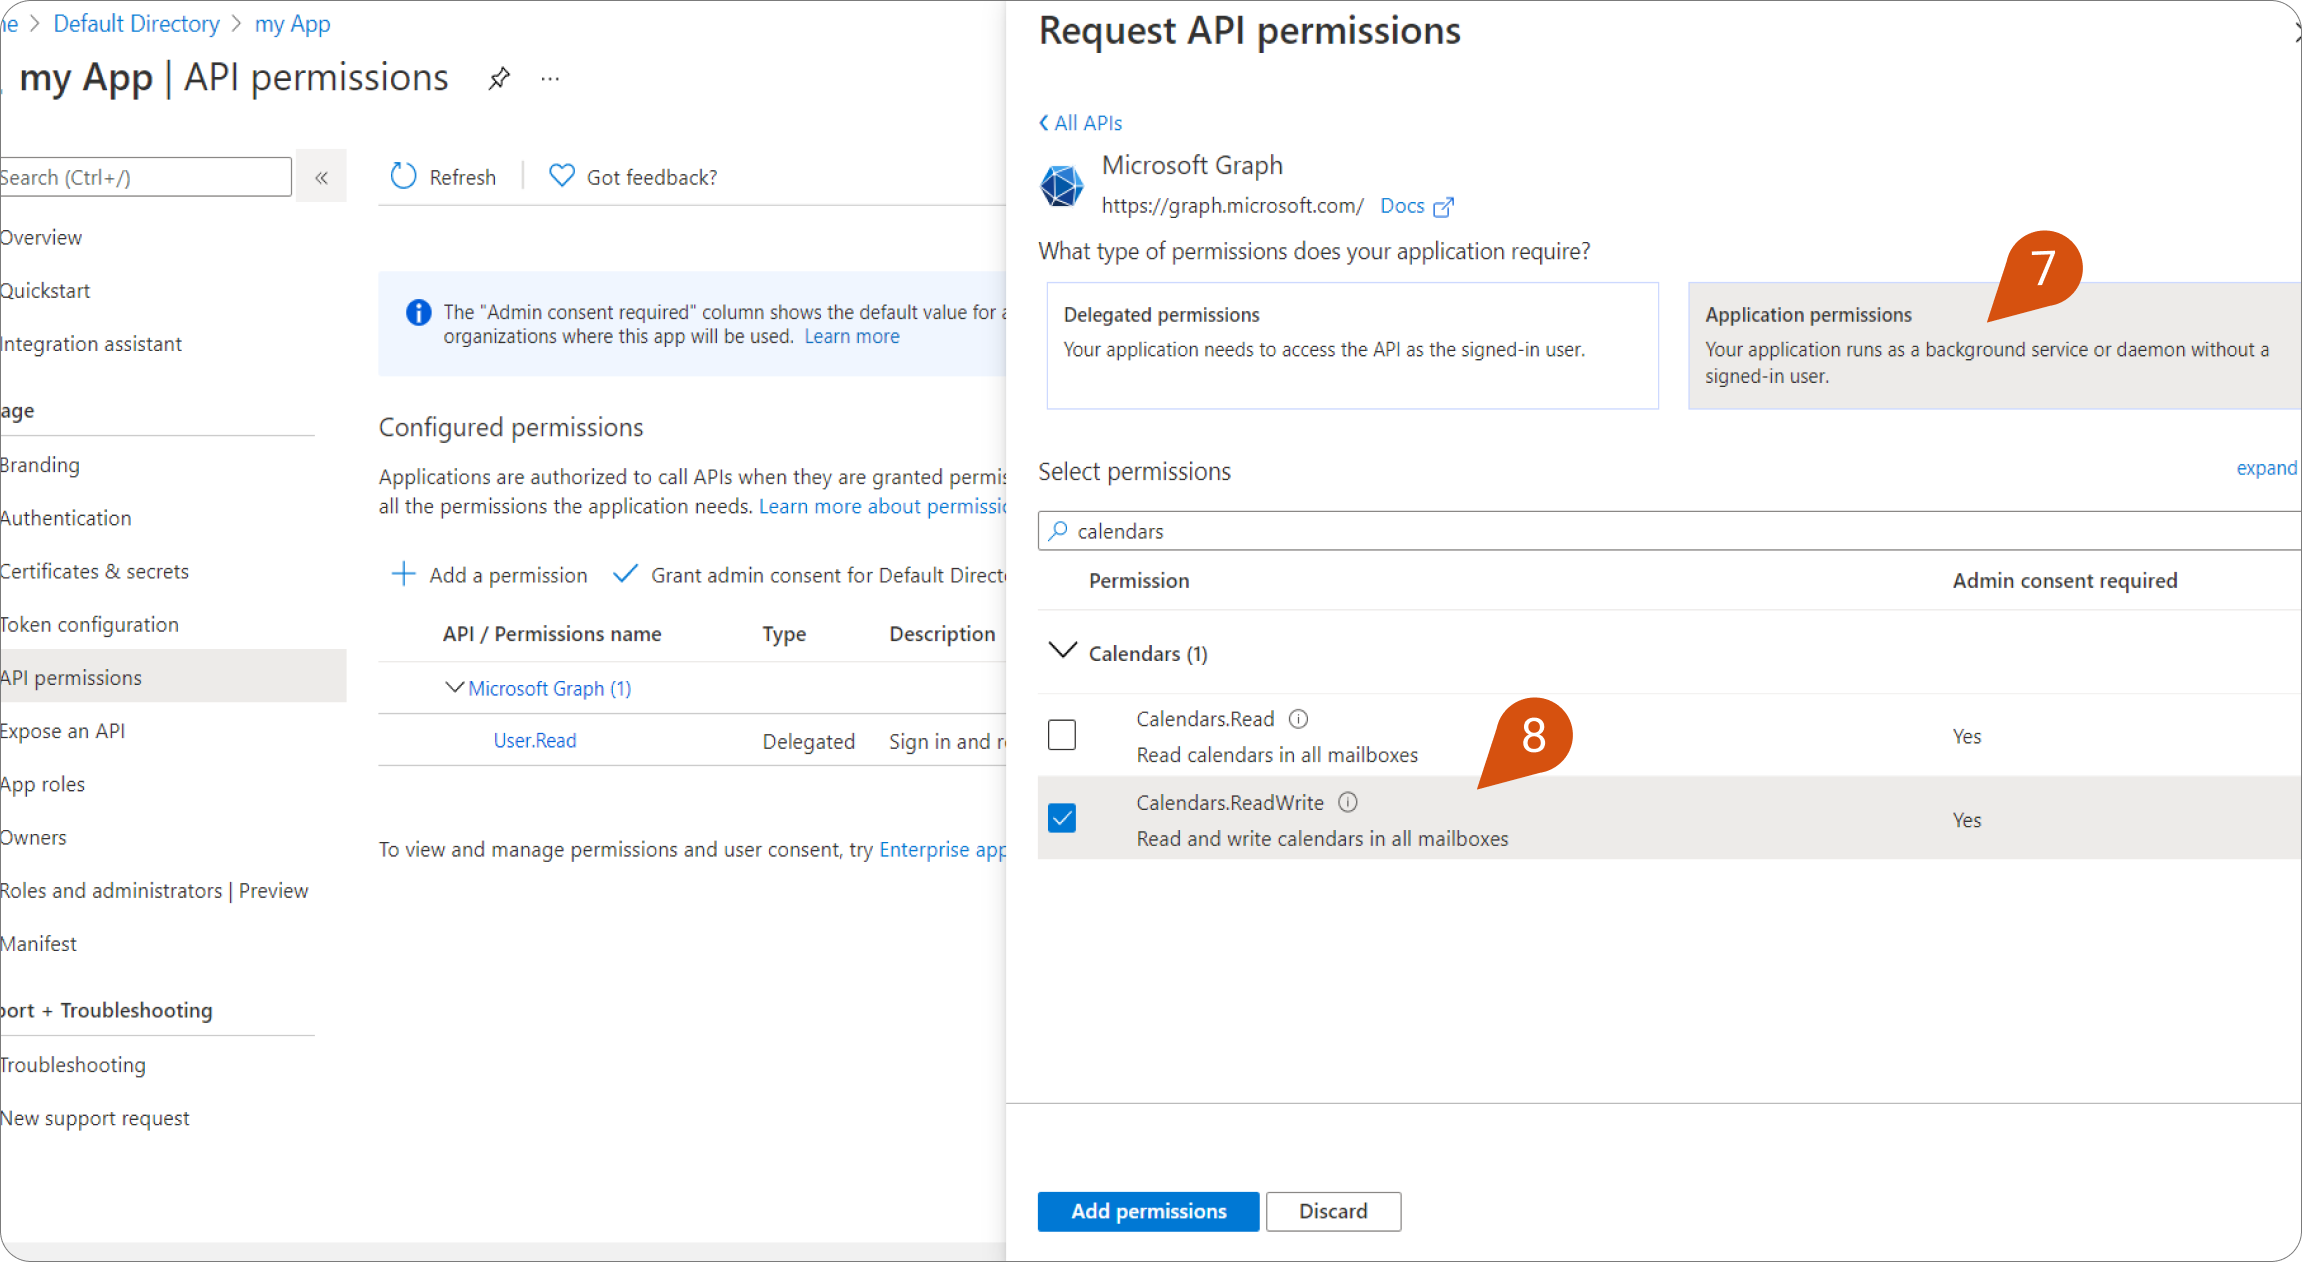Click the Got feedback heart icon
This screenshot has height=1262, width=2302.
pyautogui.click(x=562, y=176)
